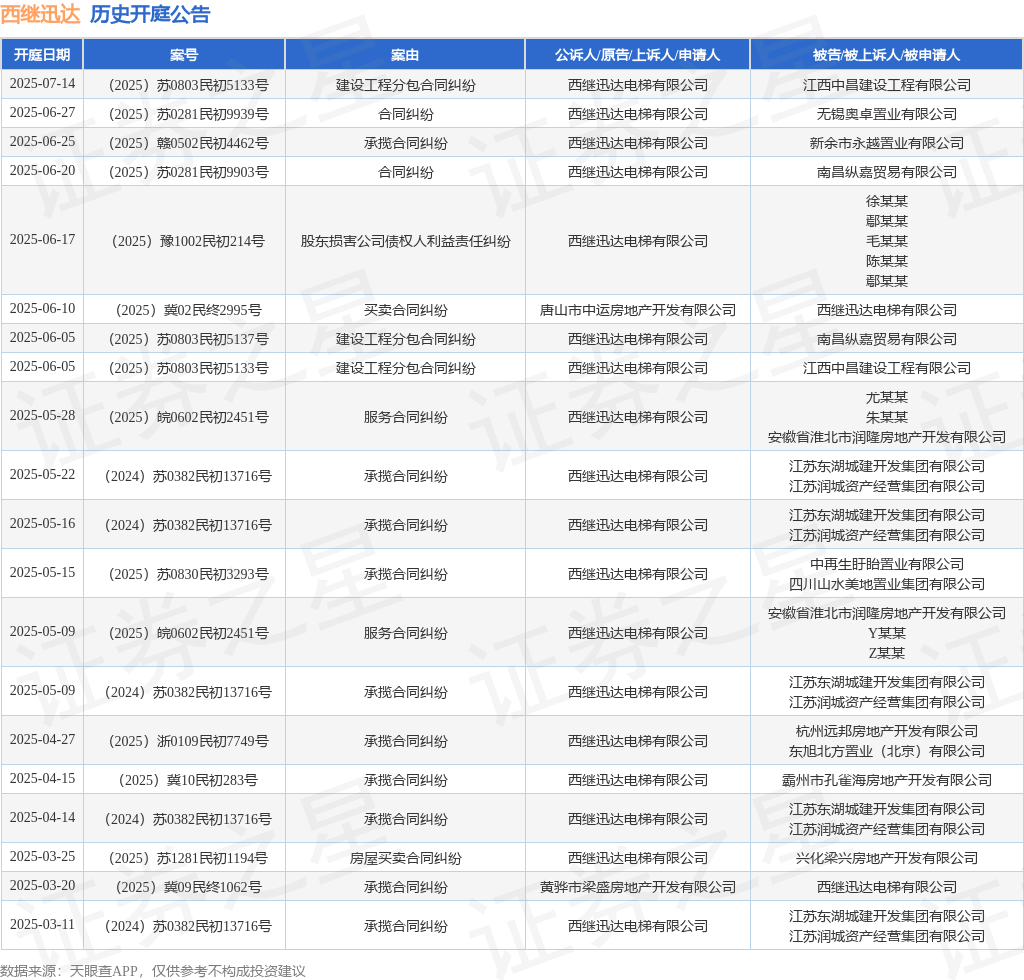Click defendant Y某某
Viewport: 1024px width, 980px height.
[887, 633]
